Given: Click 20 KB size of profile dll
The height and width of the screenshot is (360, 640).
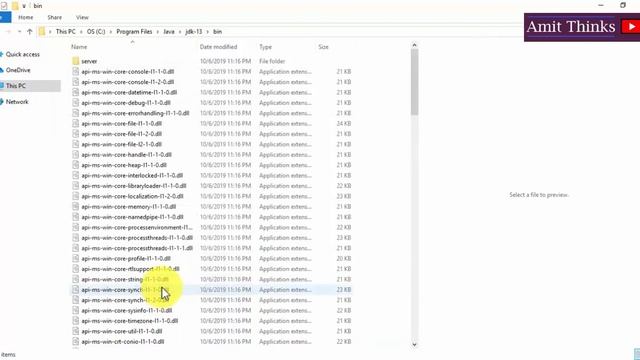Looking at the screenshot, I should click(344, 258).
